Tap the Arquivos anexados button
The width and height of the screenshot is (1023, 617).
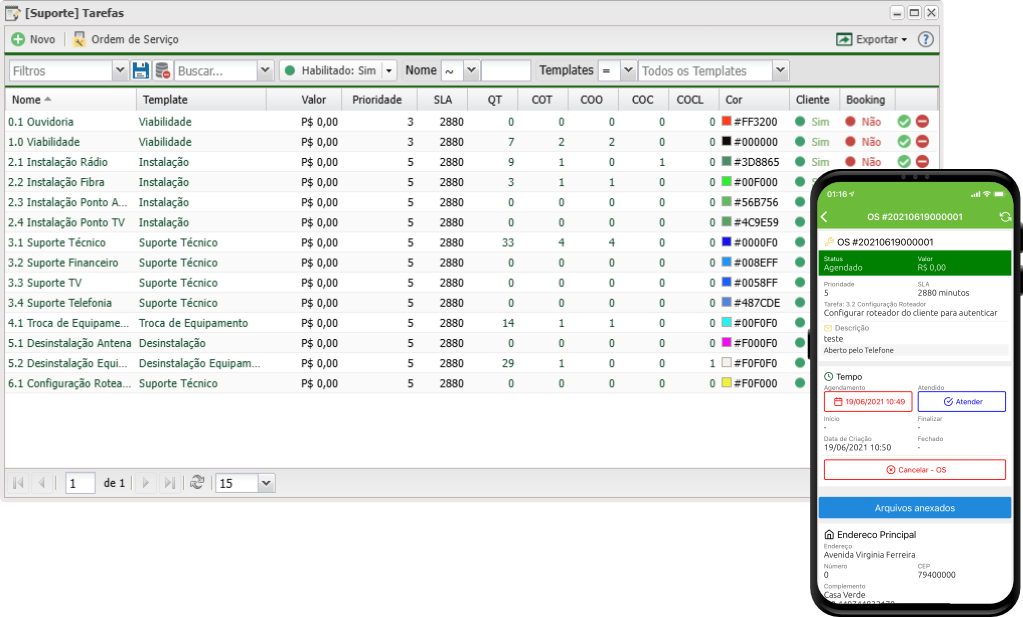pos(914,508)
